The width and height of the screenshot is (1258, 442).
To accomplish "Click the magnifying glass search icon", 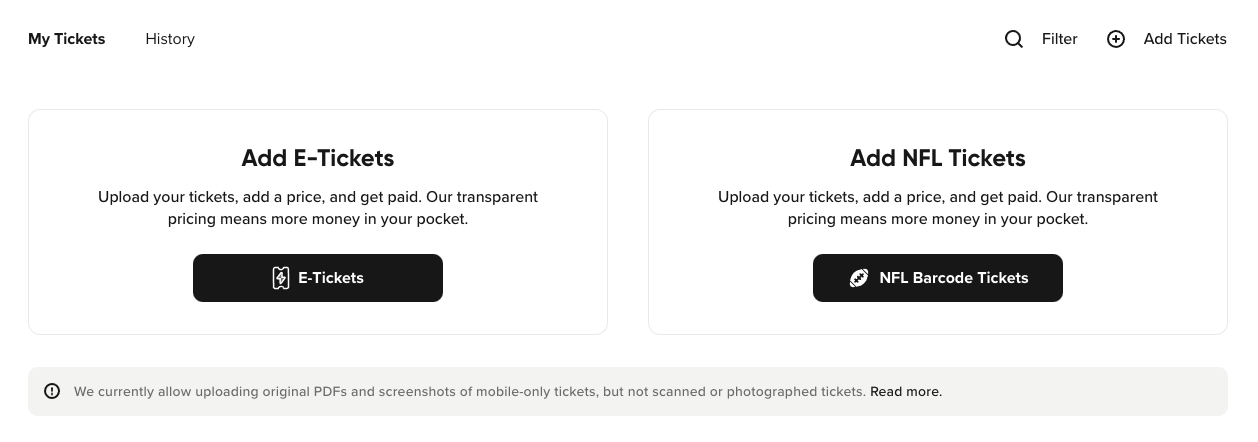I will click(x=1014, y=39).
